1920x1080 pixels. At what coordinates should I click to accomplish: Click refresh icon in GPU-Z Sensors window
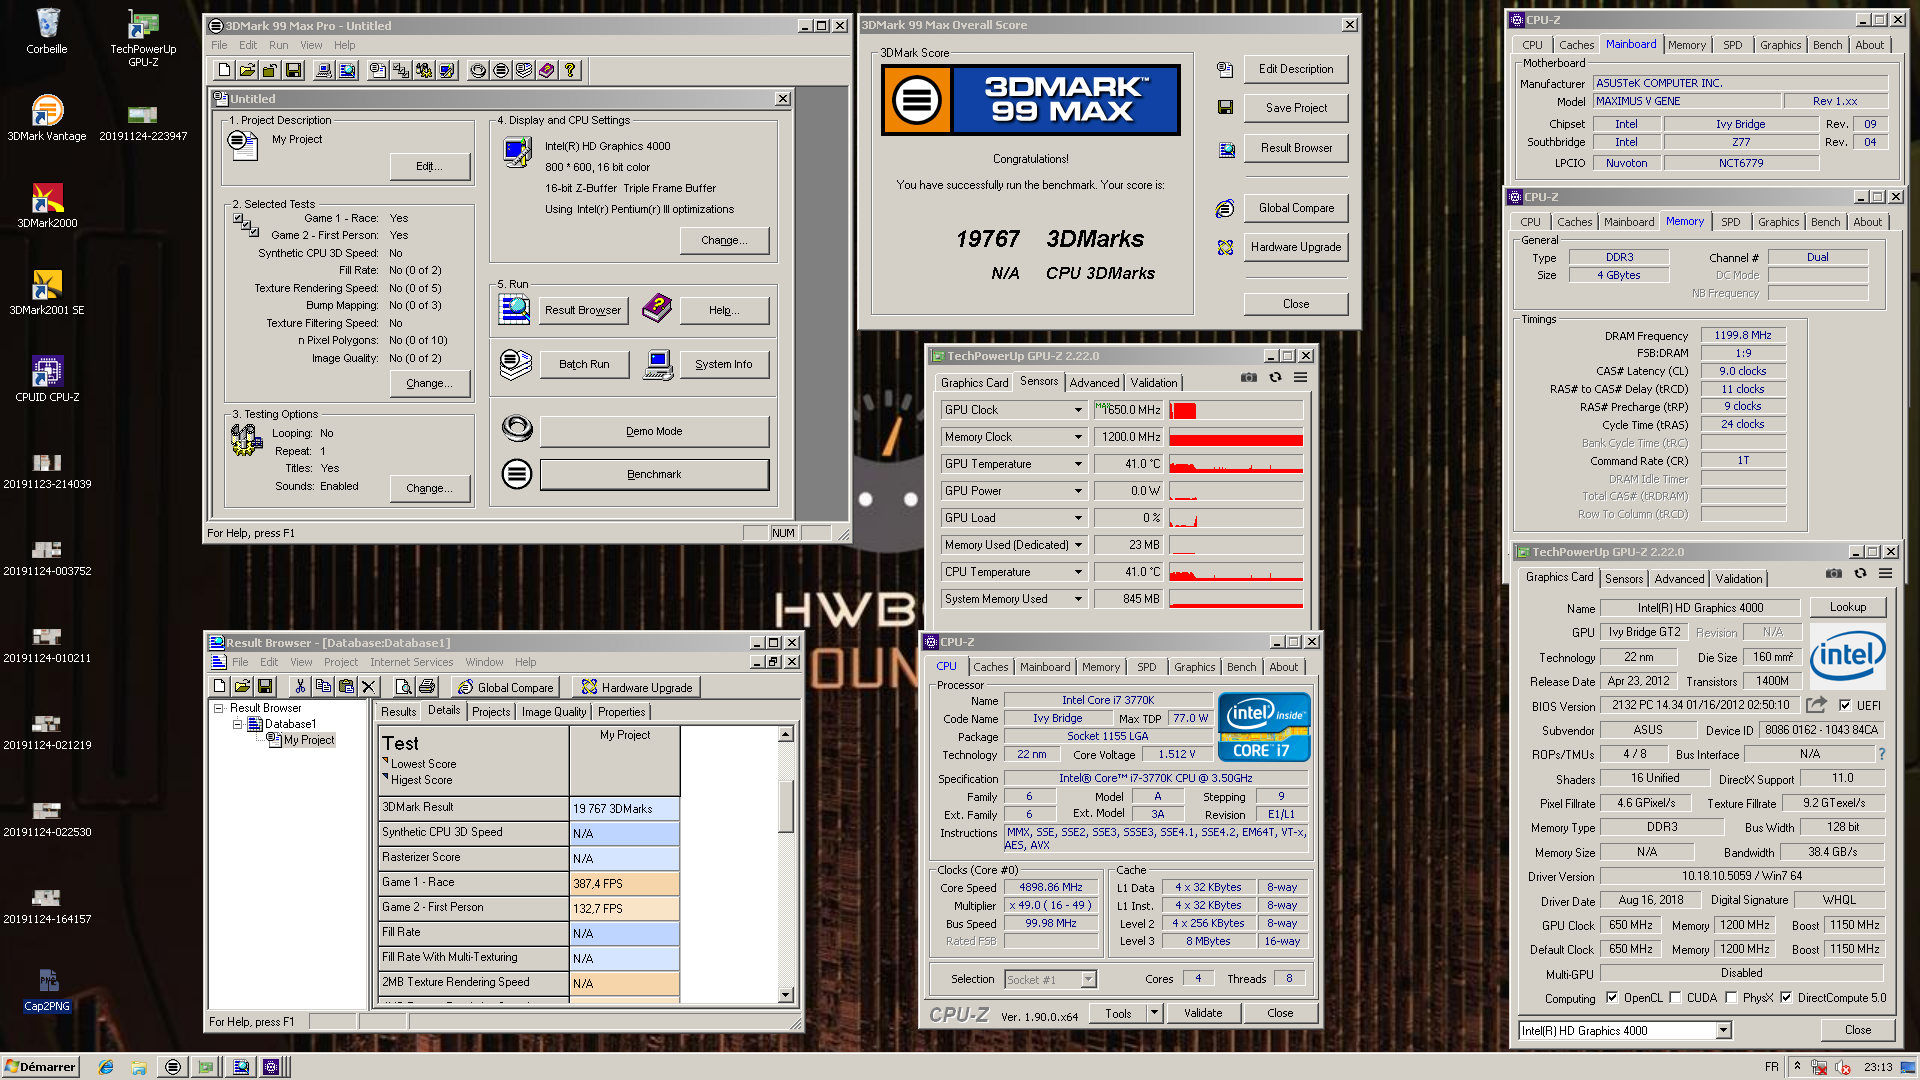click(x=1275, y=377)
